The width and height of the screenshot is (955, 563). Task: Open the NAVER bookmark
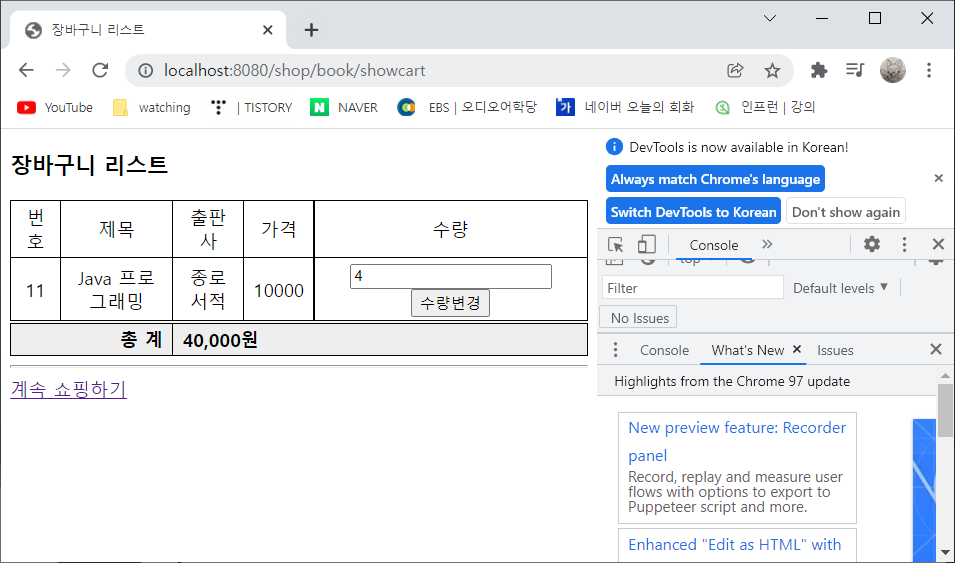click(x=344, y=108)
